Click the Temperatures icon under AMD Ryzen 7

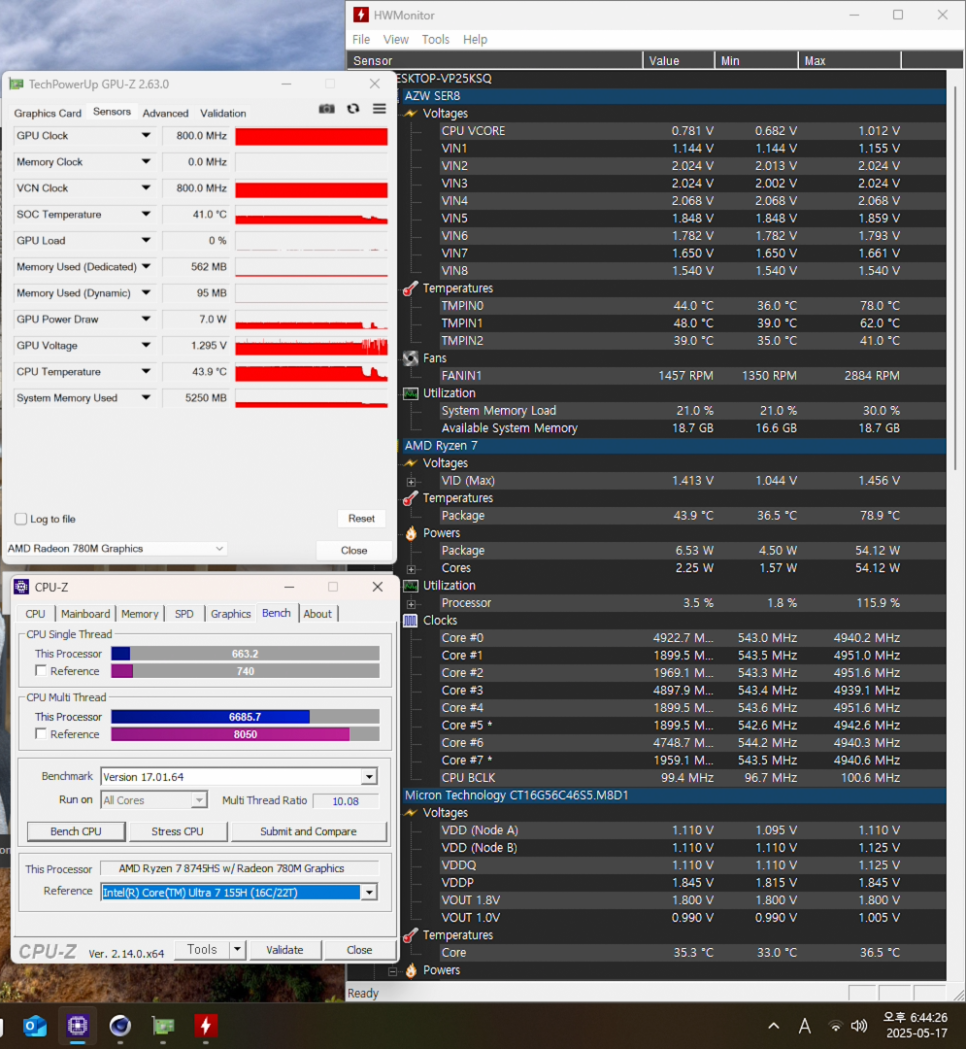pos(411,498)
